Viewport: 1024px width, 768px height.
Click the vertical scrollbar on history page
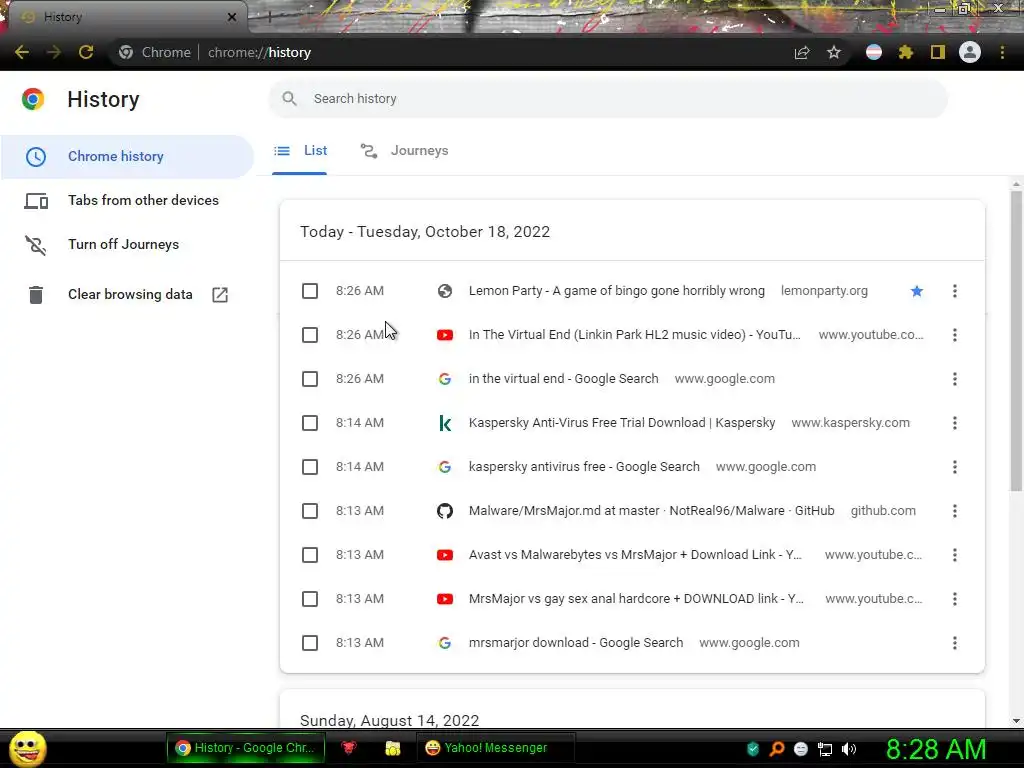[x=1016, y=340]
